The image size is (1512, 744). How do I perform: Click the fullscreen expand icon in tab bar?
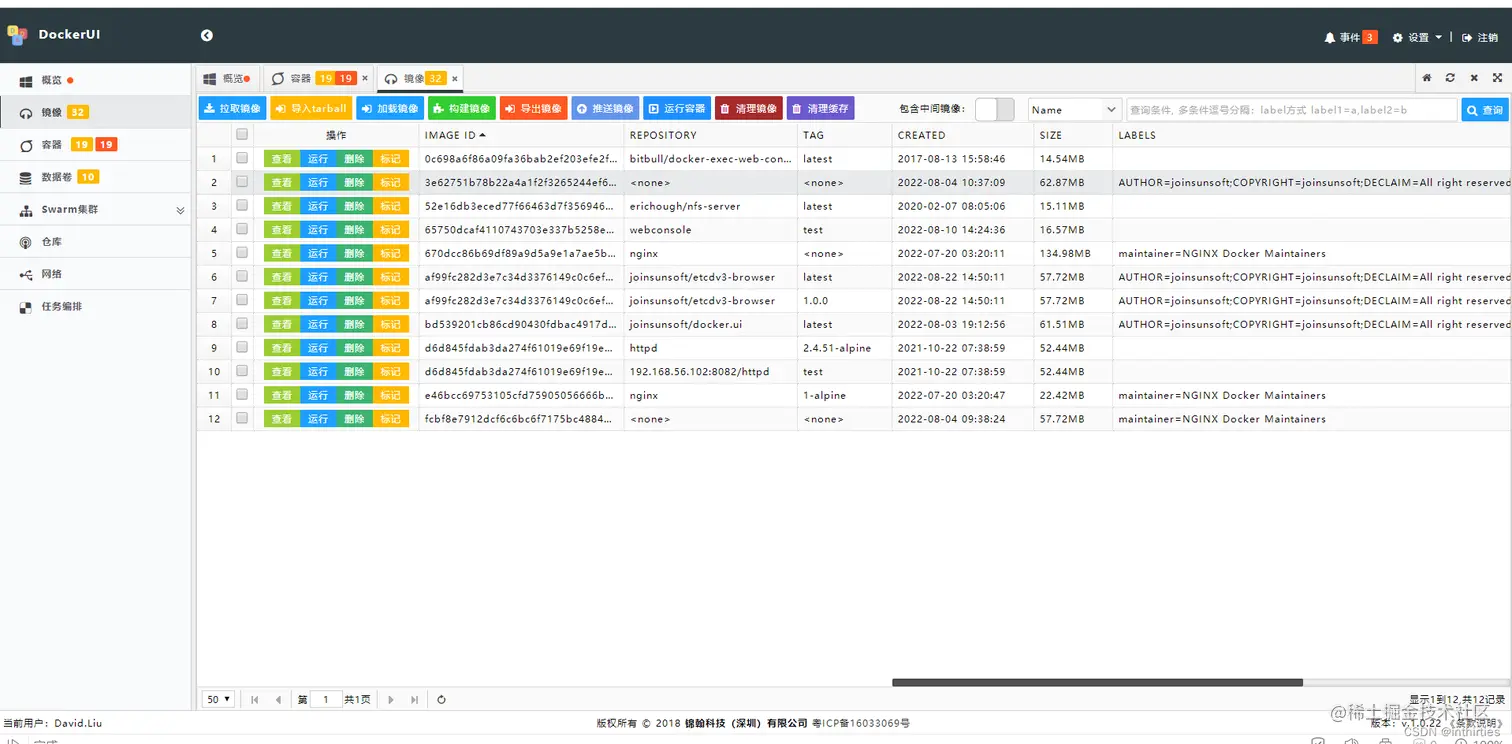coord(1498,77)
